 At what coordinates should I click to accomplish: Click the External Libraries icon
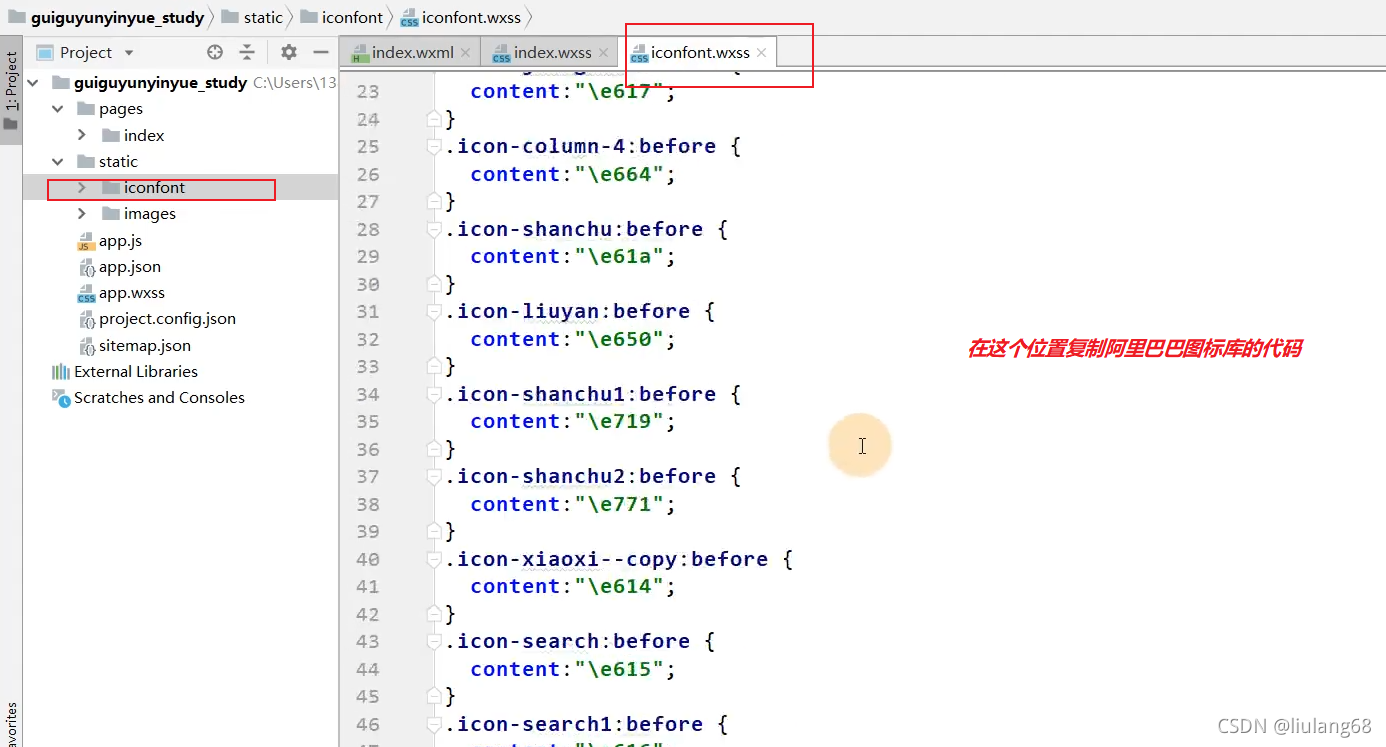[x=61, y=371]
